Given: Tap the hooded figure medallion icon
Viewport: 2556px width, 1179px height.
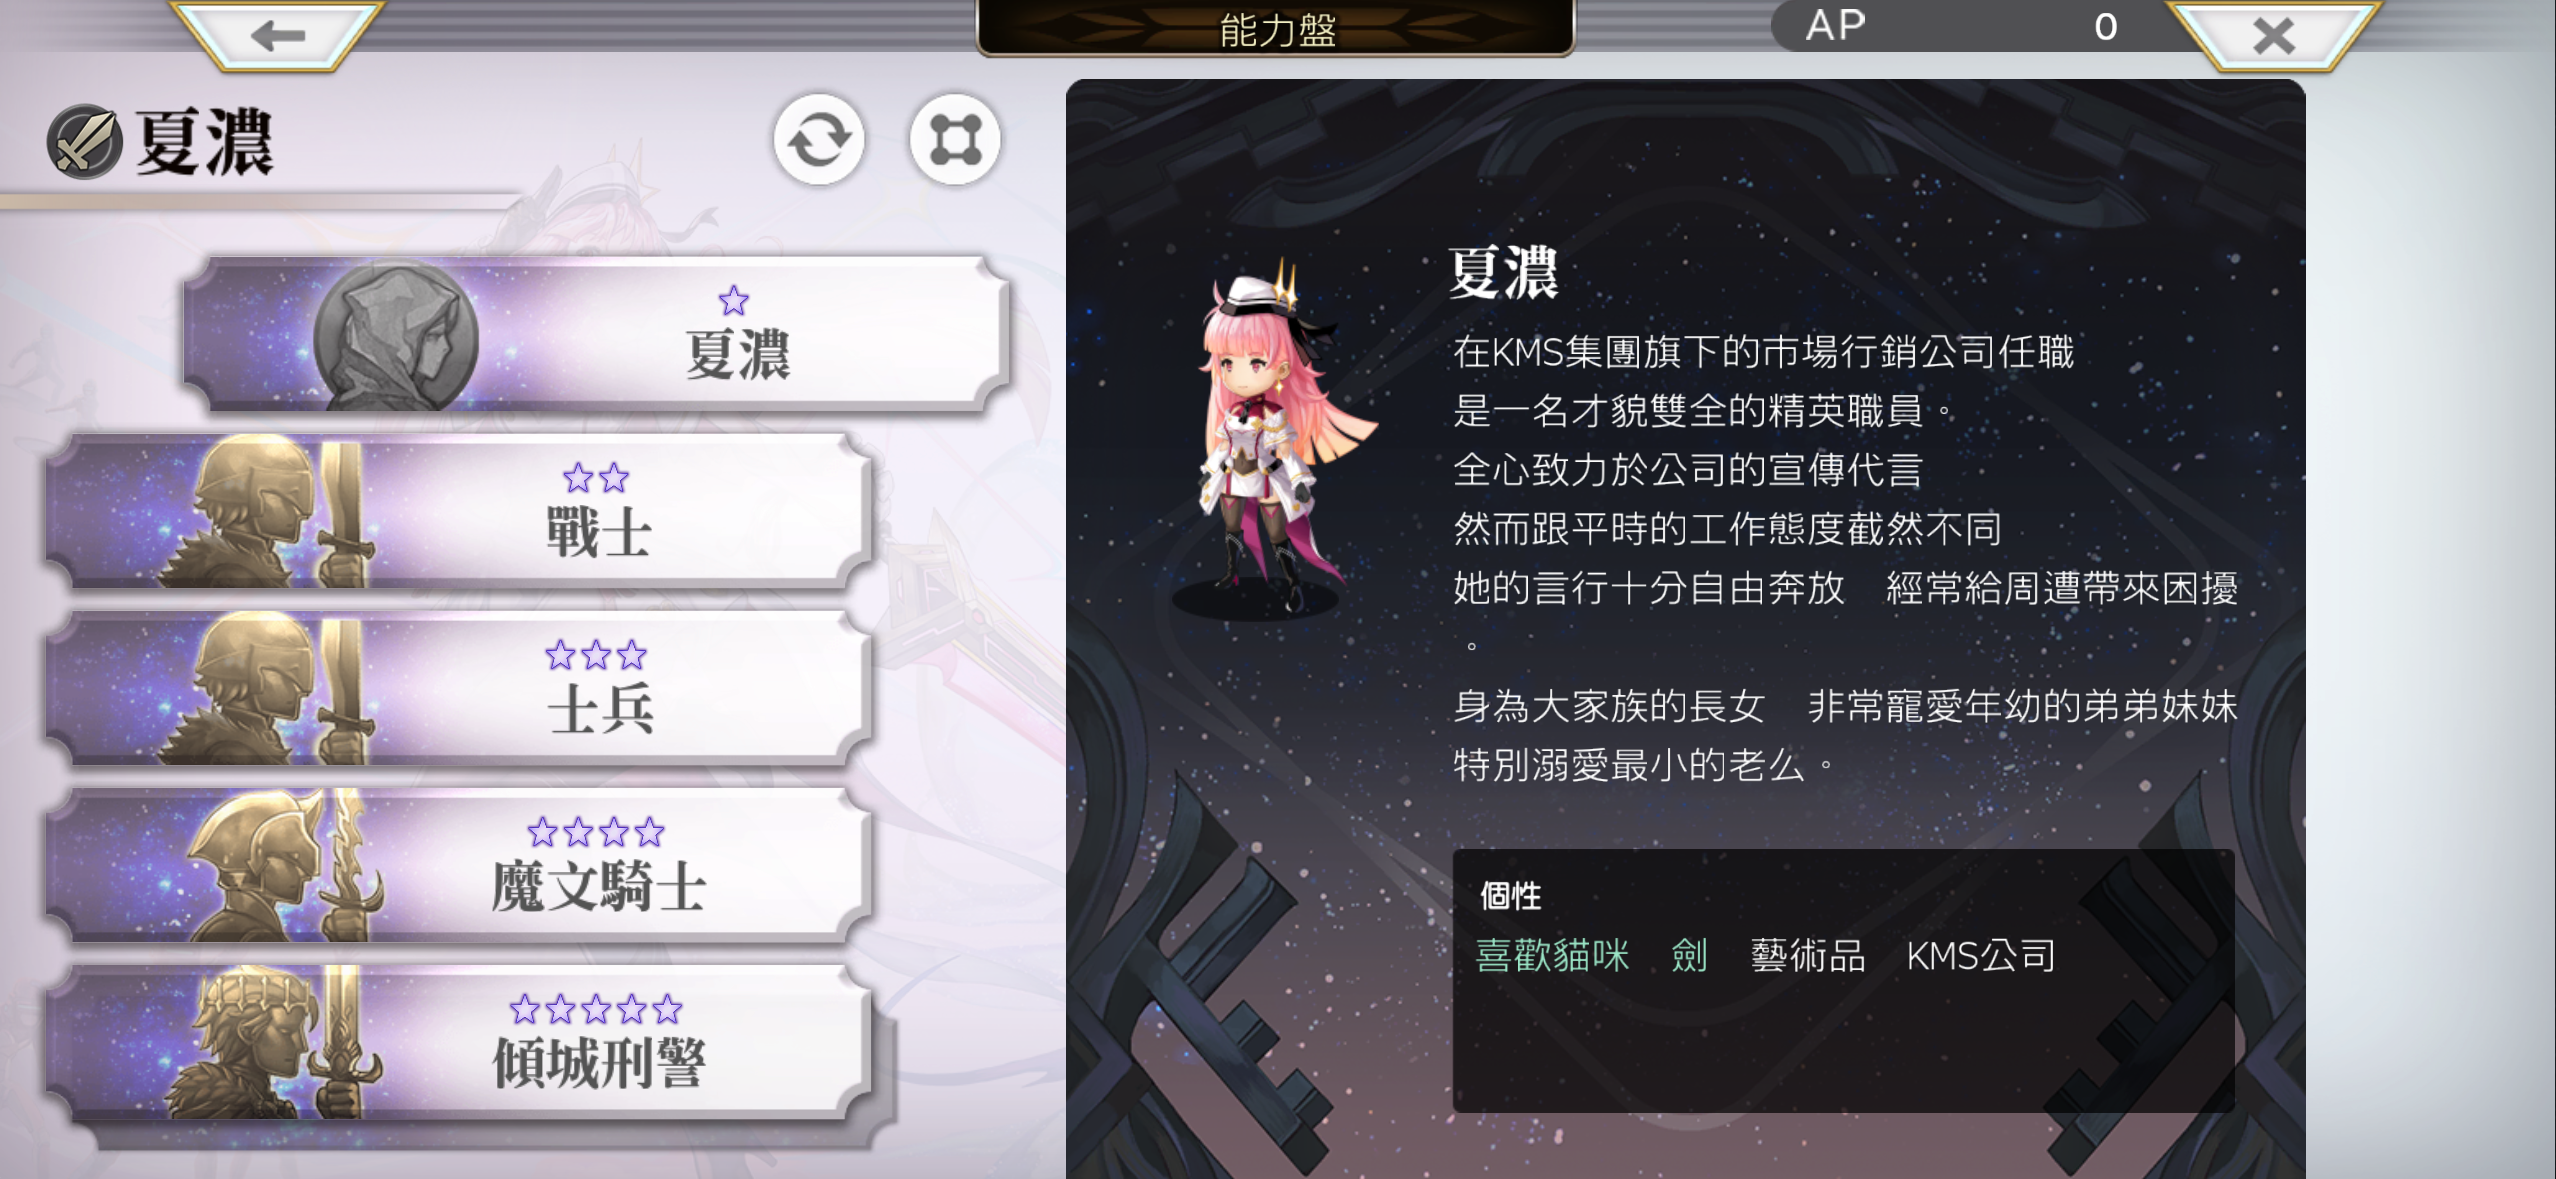Looking at the screenshot, I should 396,337.
